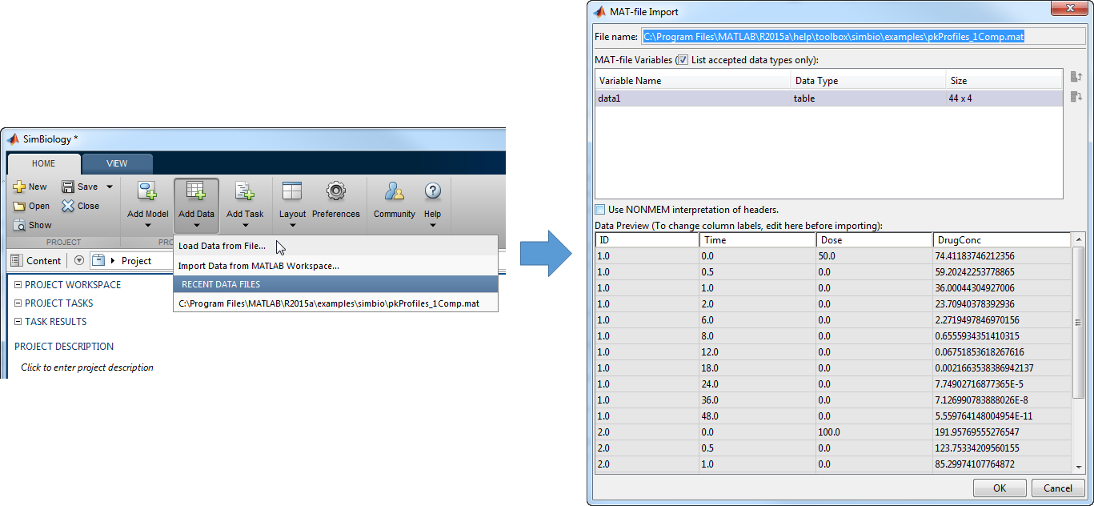The image size is (1094, 506).
Task: Click the Layout grid icon
Action: (292, 192)
